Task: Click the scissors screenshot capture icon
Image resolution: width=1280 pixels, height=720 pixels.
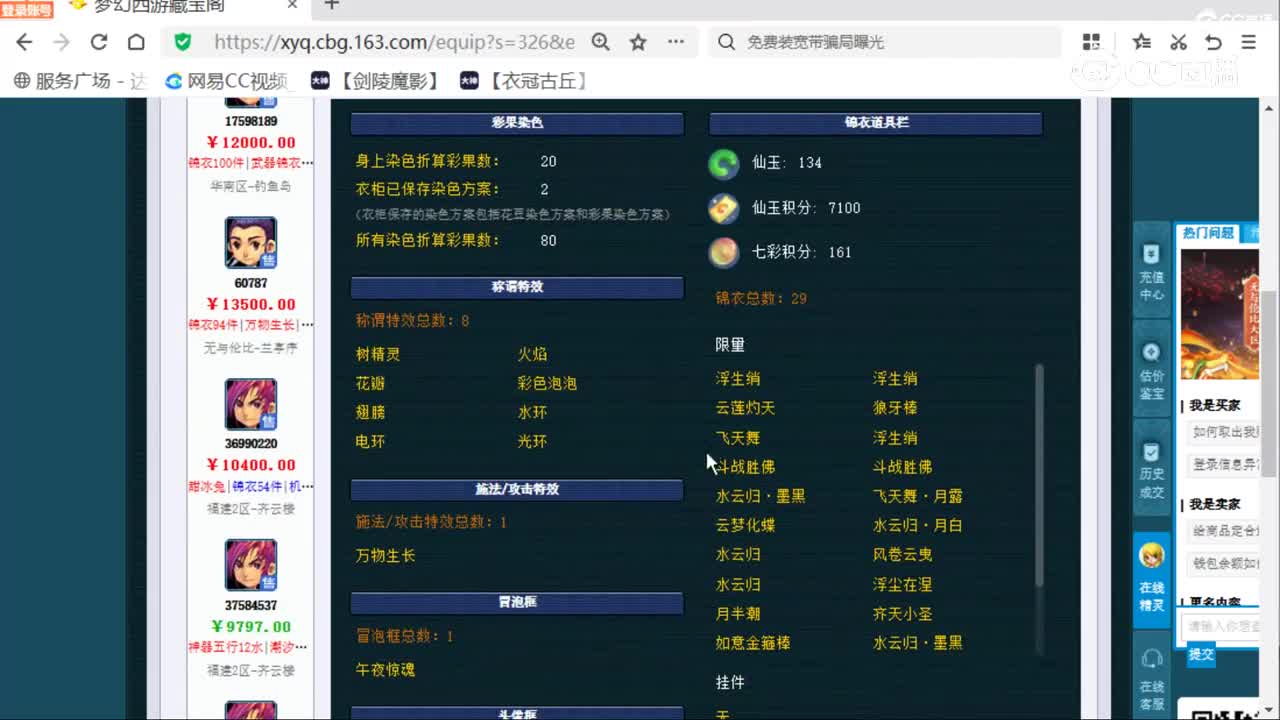Action: coord(1178,41)
